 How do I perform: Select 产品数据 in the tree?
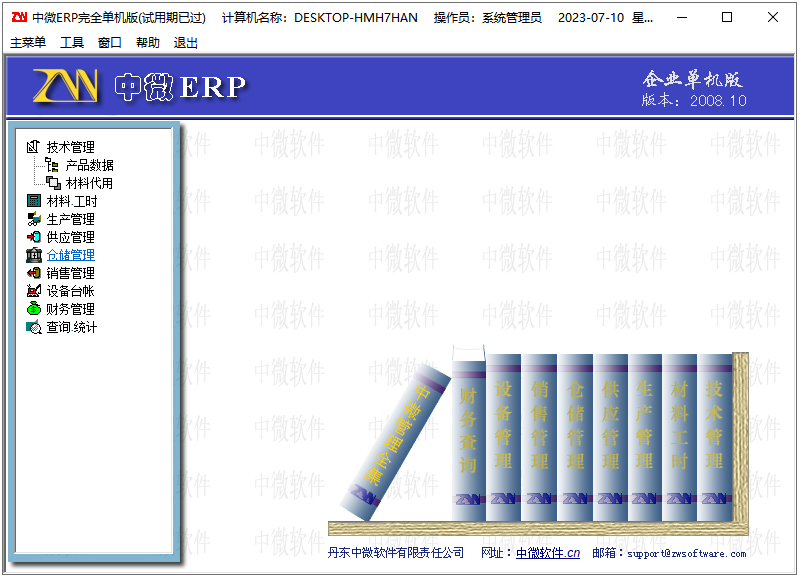(x=89, y=165)
